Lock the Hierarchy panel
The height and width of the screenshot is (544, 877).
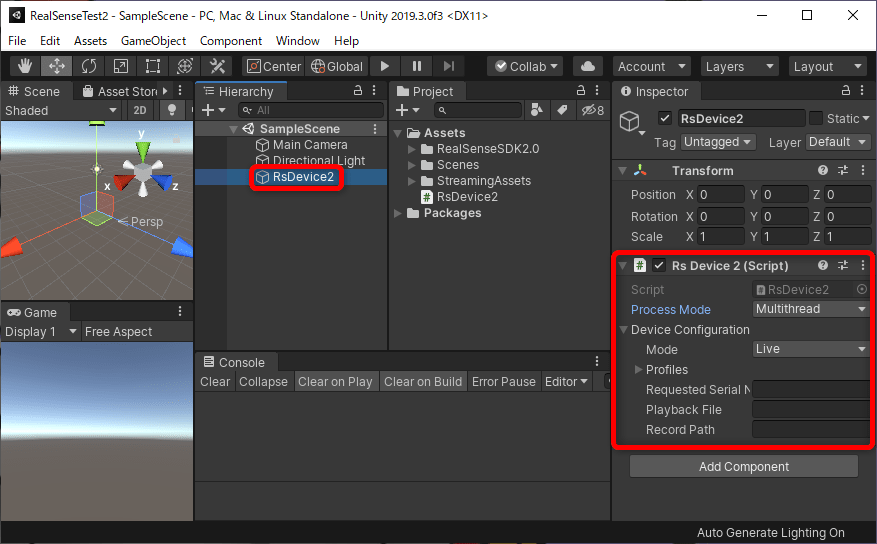click(x=358, y=91)
